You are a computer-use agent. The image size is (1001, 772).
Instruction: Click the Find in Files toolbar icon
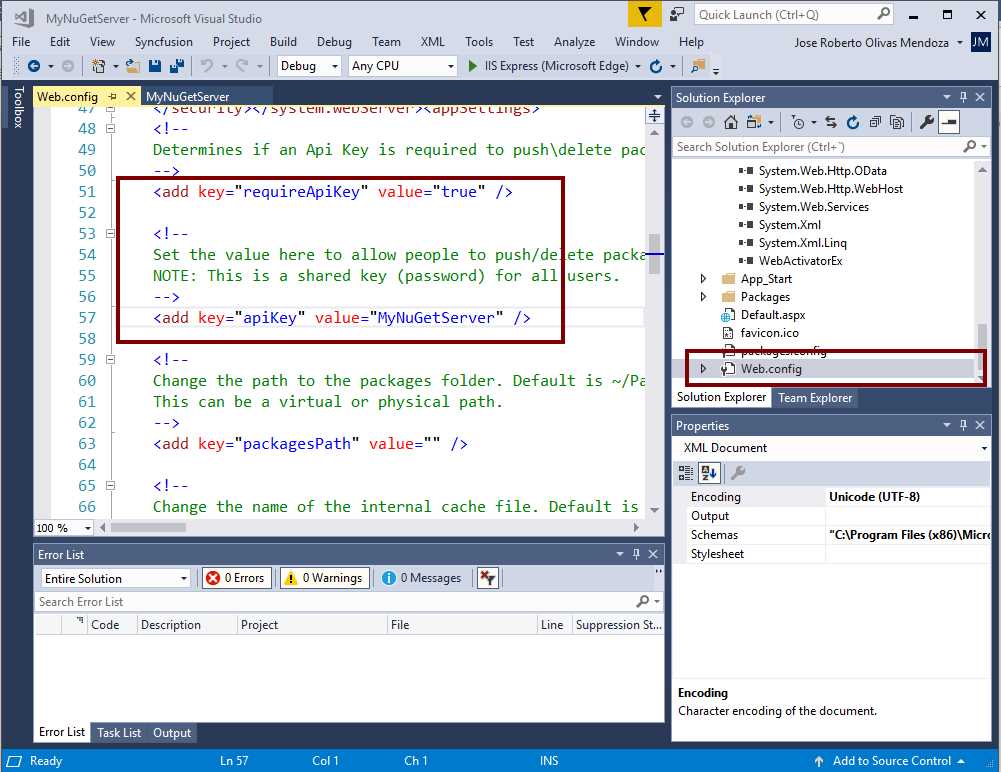tap(698, 66)
